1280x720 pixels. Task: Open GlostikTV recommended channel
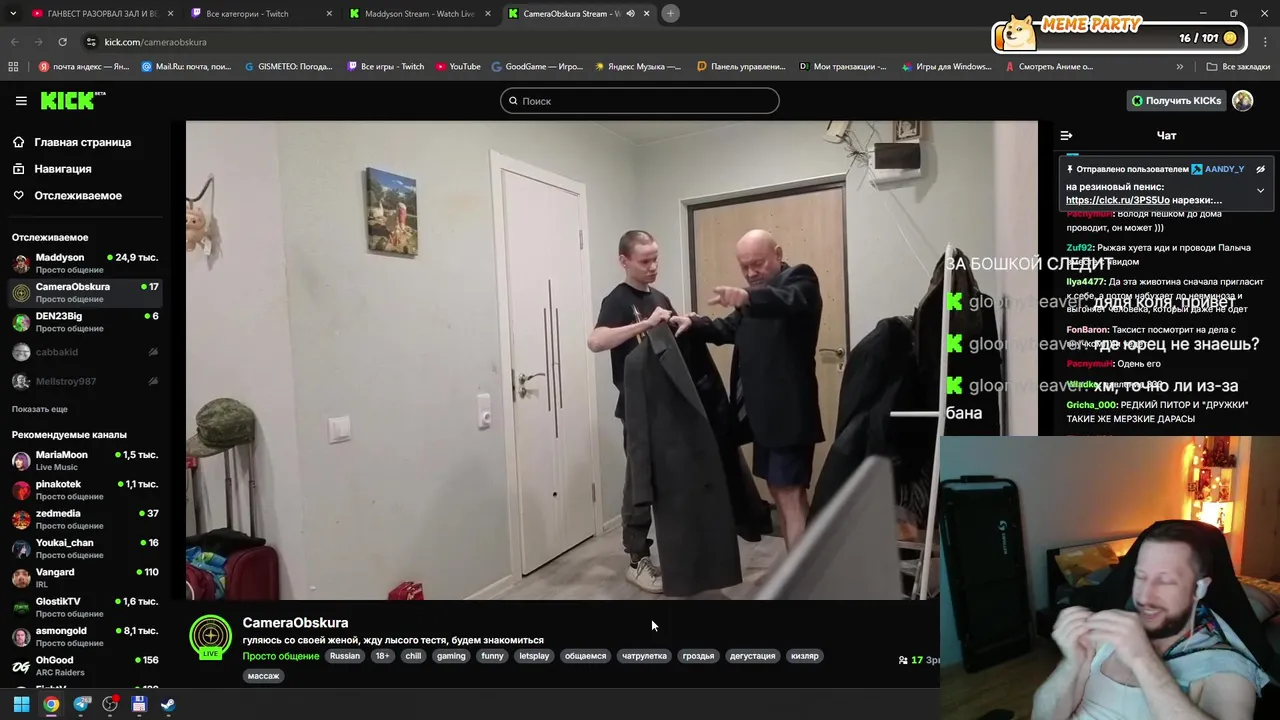pyautogui.click(x=85, y=607)
